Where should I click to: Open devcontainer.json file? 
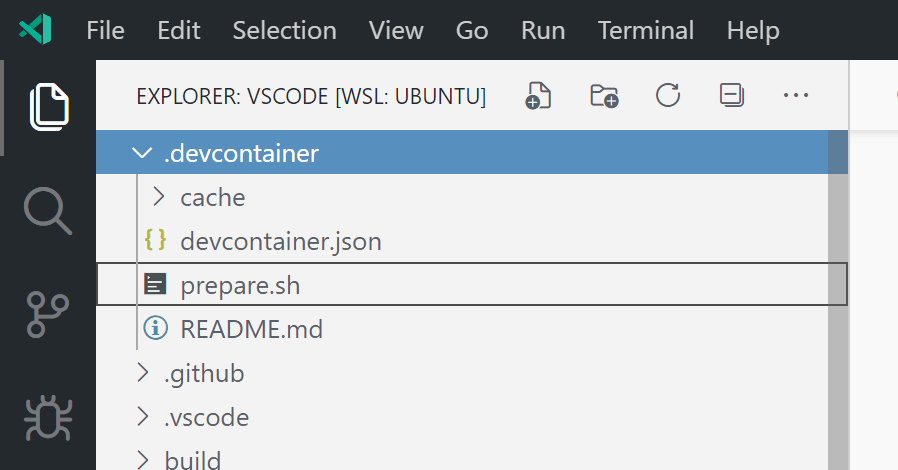[280, 241]
